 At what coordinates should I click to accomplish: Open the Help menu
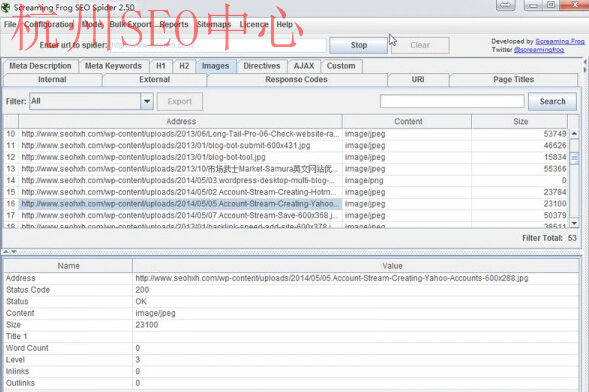pos(284,24)
